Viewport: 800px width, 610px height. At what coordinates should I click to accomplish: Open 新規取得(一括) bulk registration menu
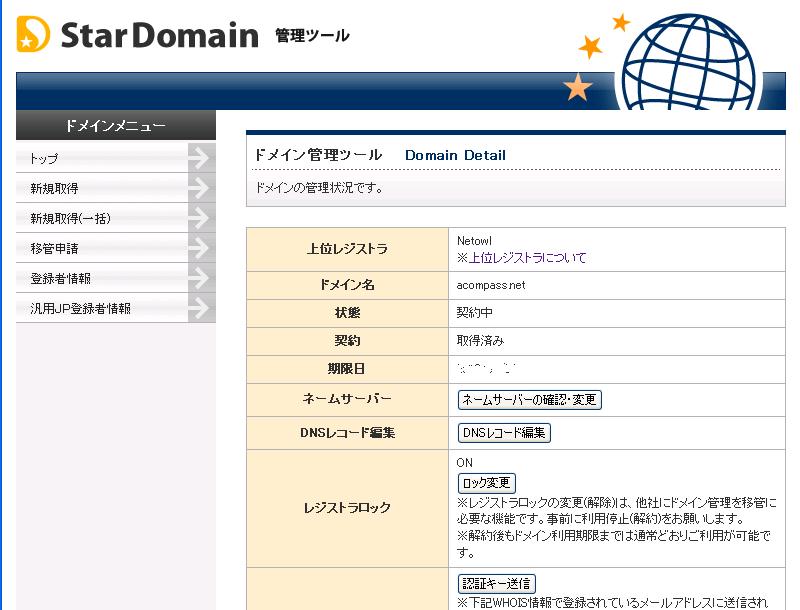click(x=70, y=219)
